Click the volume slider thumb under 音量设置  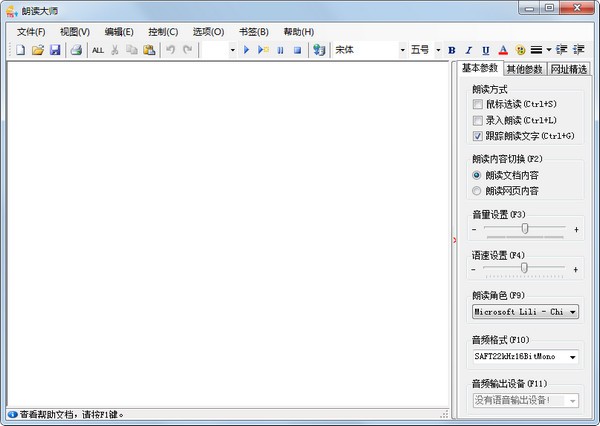(525, 229)
